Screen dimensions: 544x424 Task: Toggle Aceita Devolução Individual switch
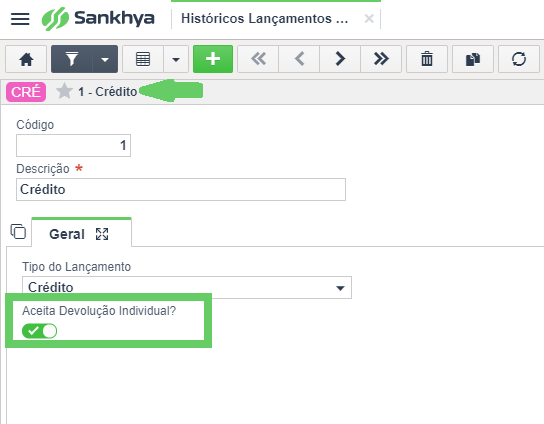[39, 331]
